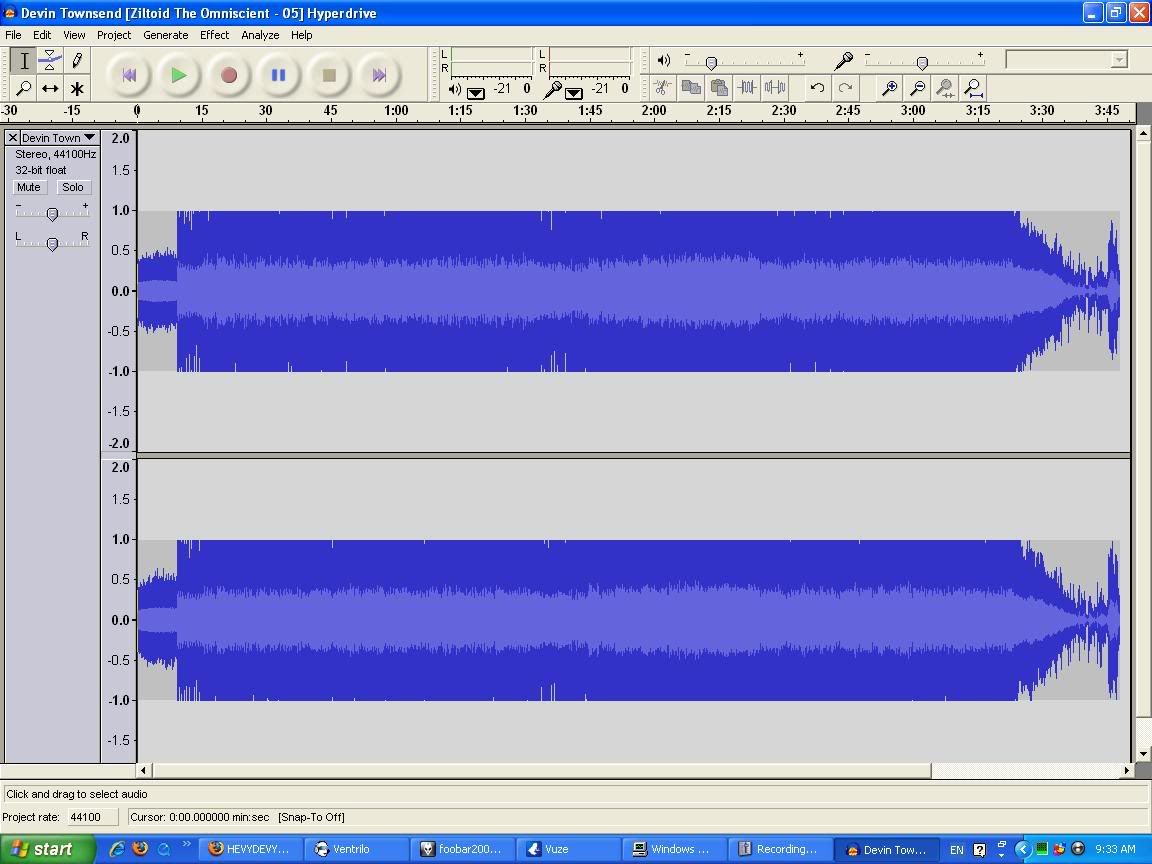Click the horizontal scrollbar thumb
The image size is (1152, 864).
tap(541, 770)
